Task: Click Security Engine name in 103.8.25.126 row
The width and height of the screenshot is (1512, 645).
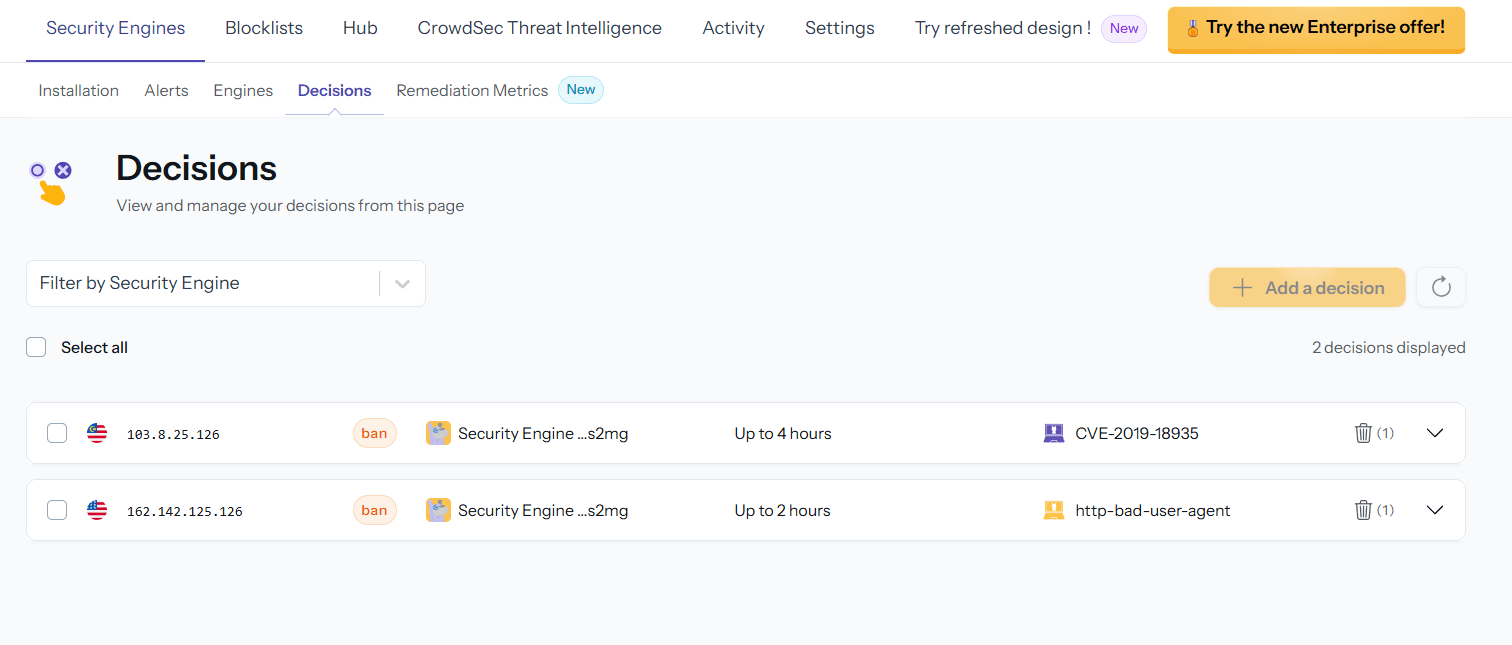Action: coord(543,433)
